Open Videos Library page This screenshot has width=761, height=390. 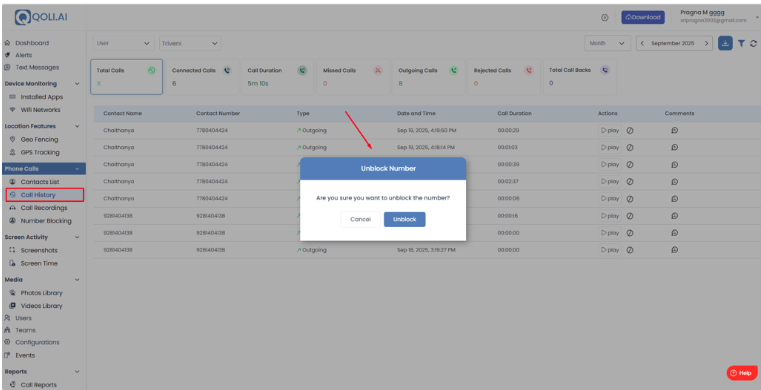pos(41,306)
